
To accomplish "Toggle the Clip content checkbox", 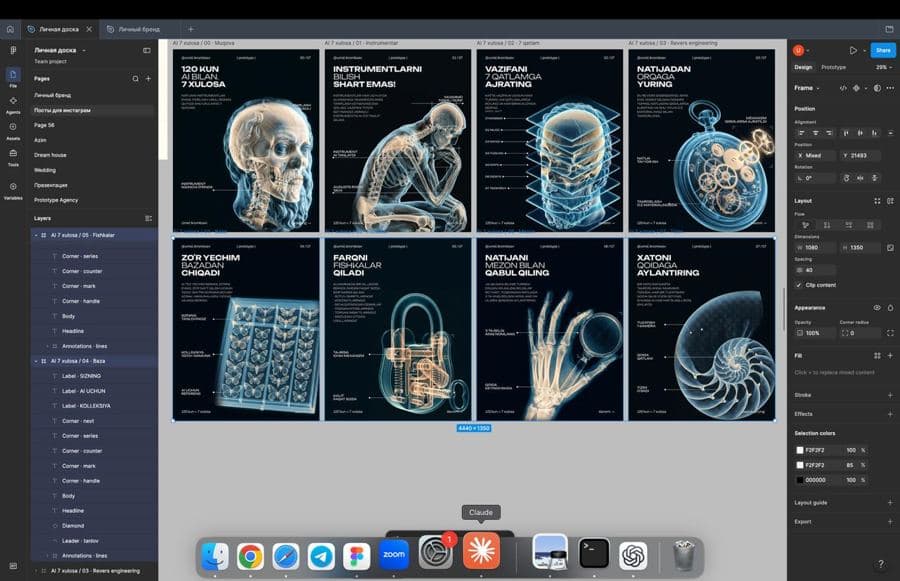I will click(x=798, y=285).
